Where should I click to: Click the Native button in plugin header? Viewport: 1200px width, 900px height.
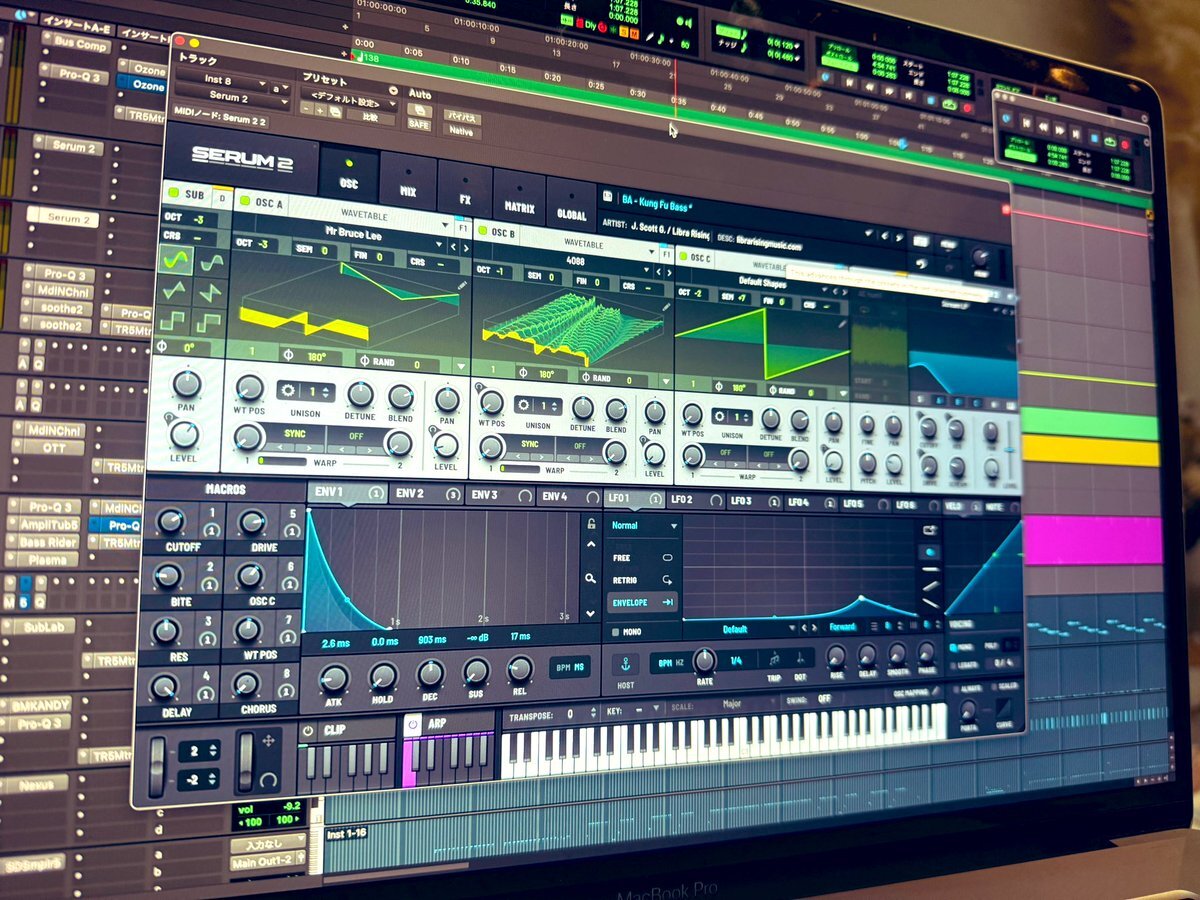click(462, 131)
